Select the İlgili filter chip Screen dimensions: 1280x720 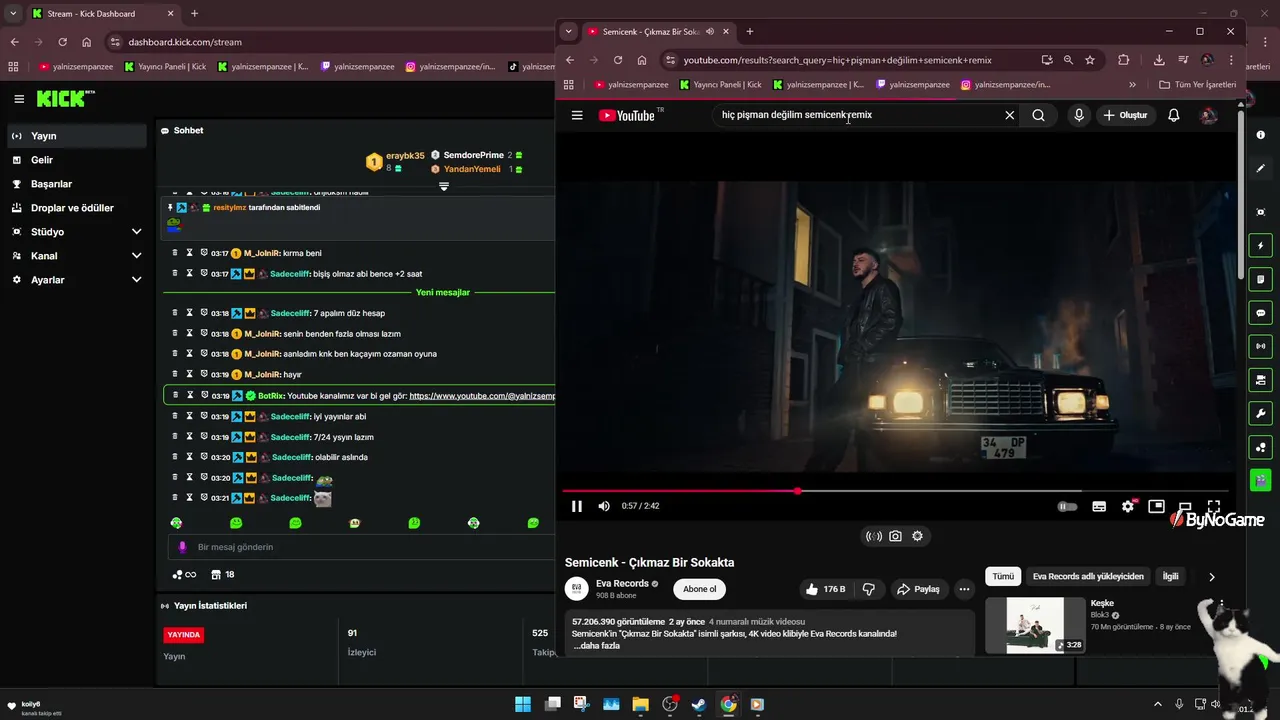tap(1170, 576)
